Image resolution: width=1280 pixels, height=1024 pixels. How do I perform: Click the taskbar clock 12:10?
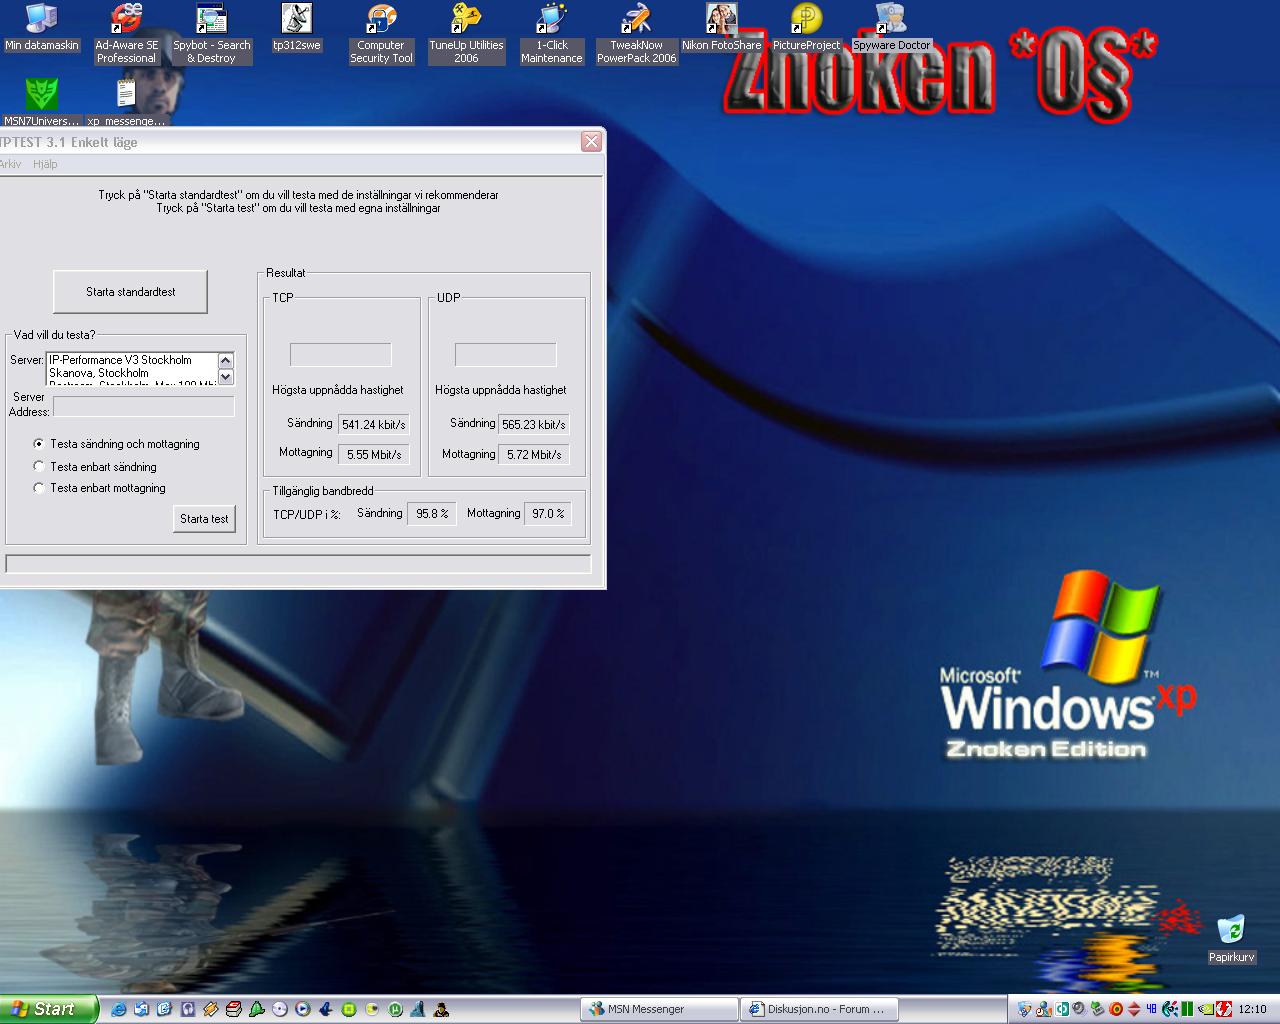pyautogui.click(x=1252, y=1009)
